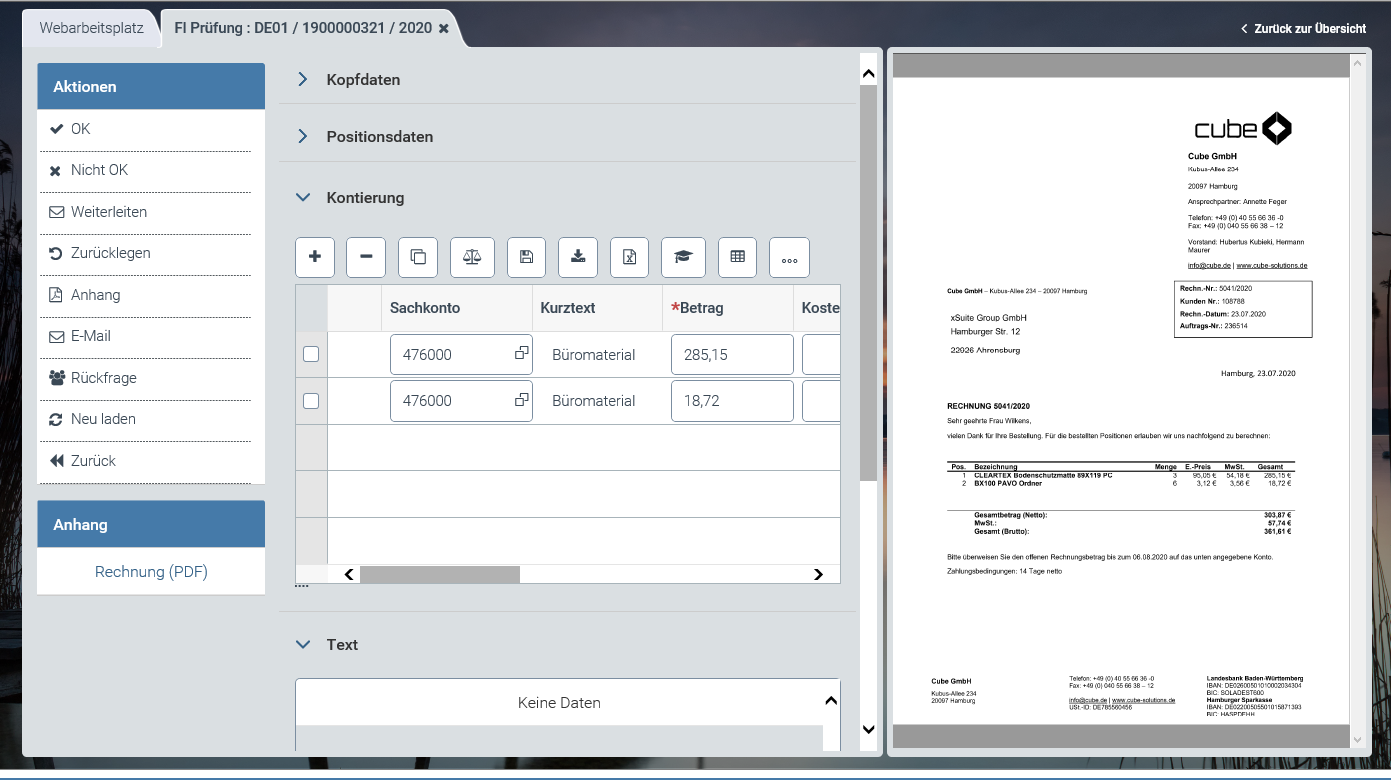This screenshot has width=1391, height=780.
Task: Switch to the Webarbeitsplatz tab
Action: (x=92, y=28)
